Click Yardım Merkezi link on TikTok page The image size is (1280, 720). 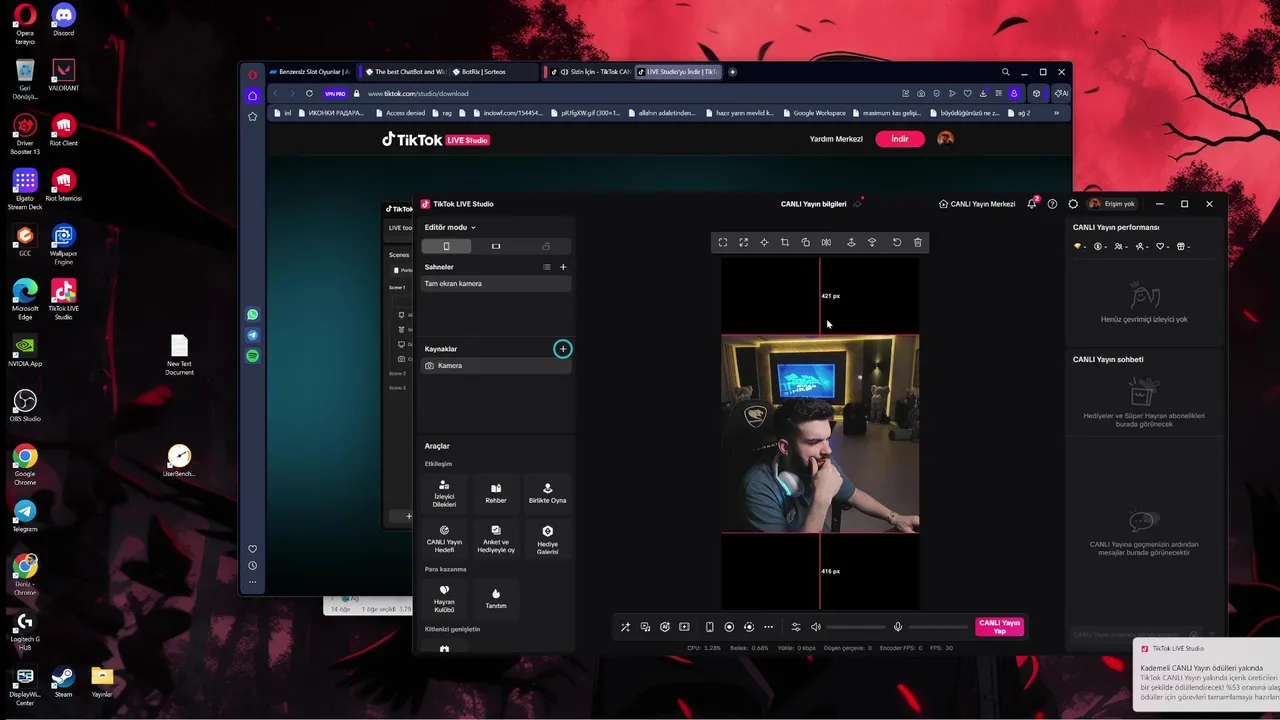point(836,139)
